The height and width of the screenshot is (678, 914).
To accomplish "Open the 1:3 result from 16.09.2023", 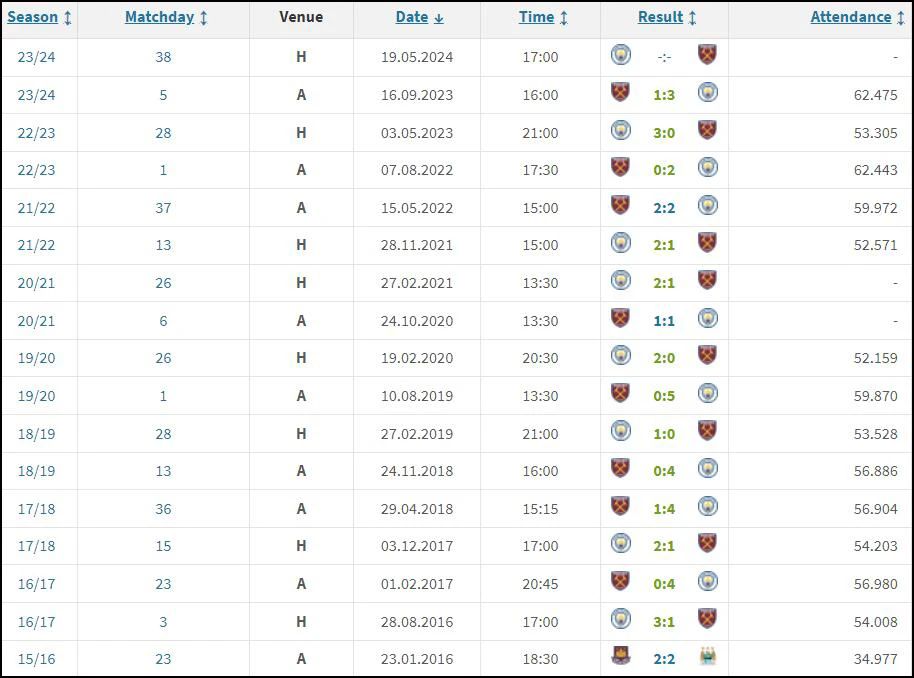I will coord(664,95).
